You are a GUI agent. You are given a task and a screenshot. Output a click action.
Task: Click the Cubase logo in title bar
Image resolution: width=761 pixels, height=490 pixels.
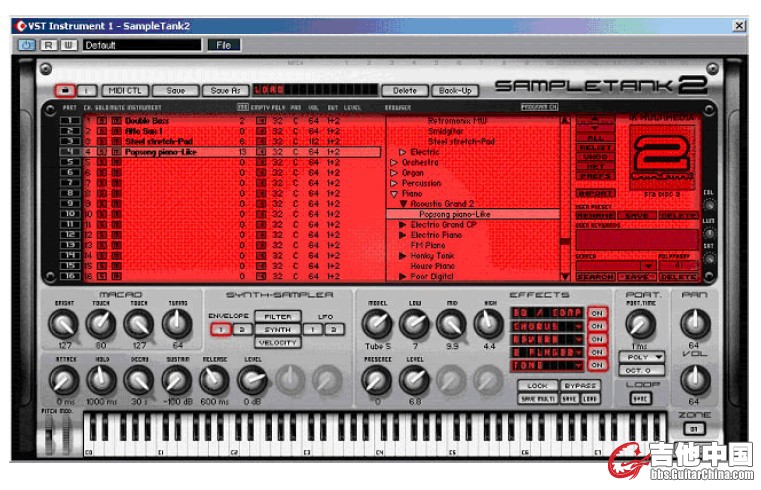pyautogui.click(x=20, y=26)
